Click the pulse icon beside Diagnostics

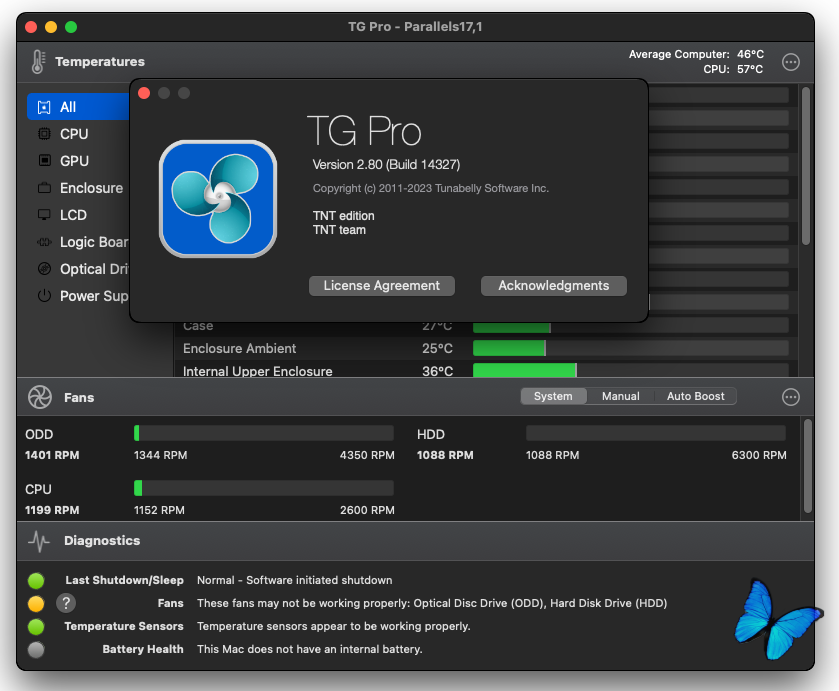pyautogui.click(x=39, y=541)
